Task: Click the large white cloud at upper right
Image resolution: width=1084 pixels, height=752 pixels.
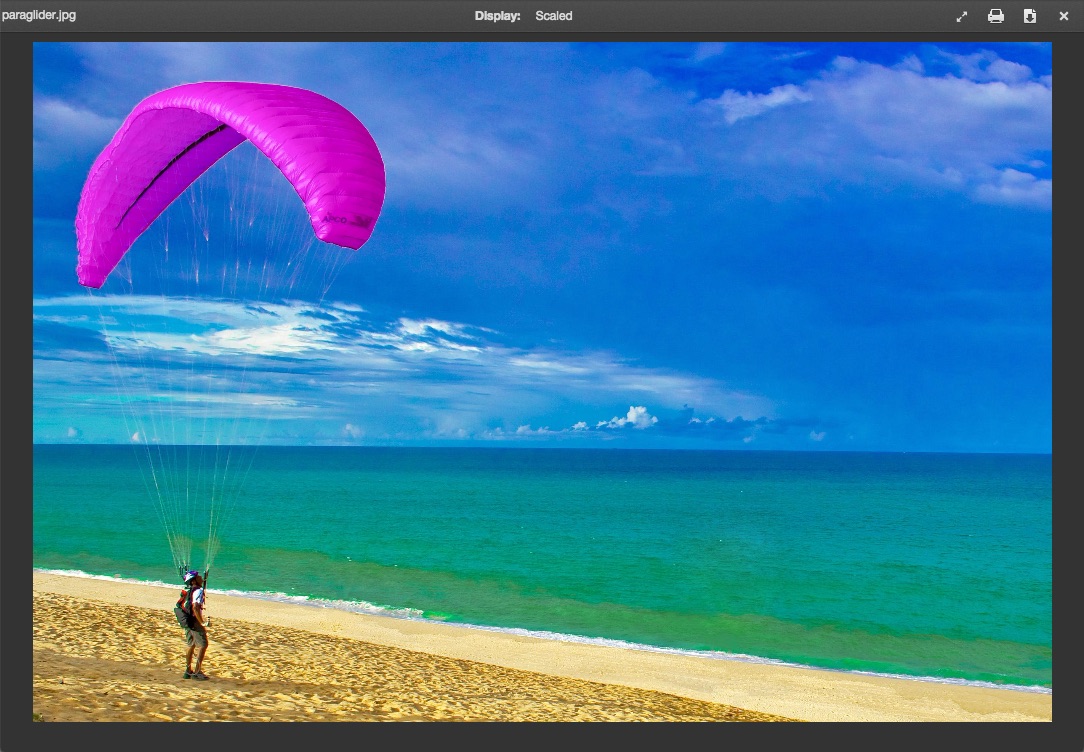Action: [900, 110]
